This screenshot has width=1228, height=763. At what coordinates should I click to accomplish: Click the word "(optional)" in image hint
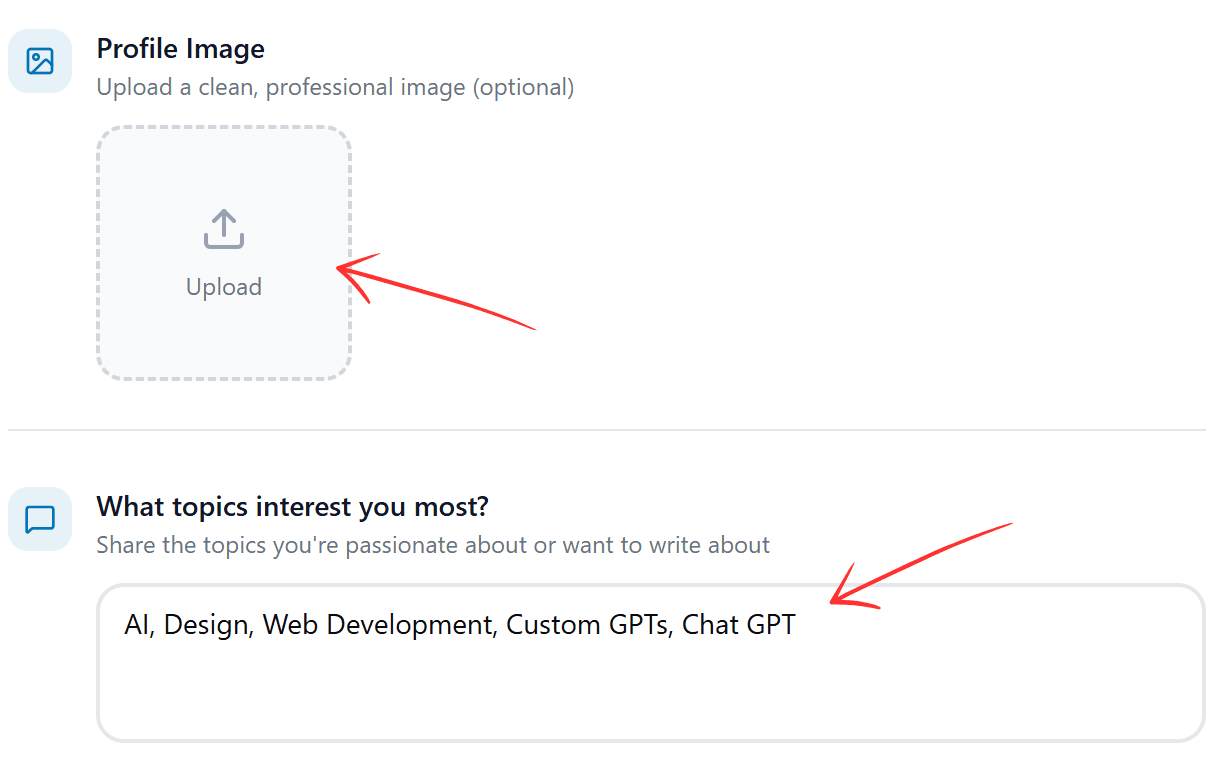pyautogui.click(x=523, y=88)
